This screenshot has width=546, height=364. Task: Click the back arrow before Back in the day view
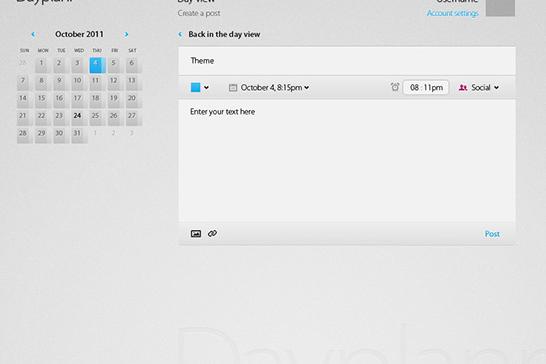click(x=180, y=34)
